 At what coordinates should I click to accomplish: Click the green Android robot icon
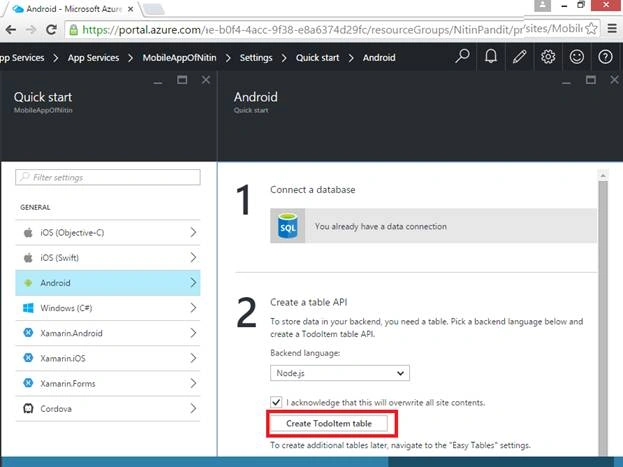point(28,283)
